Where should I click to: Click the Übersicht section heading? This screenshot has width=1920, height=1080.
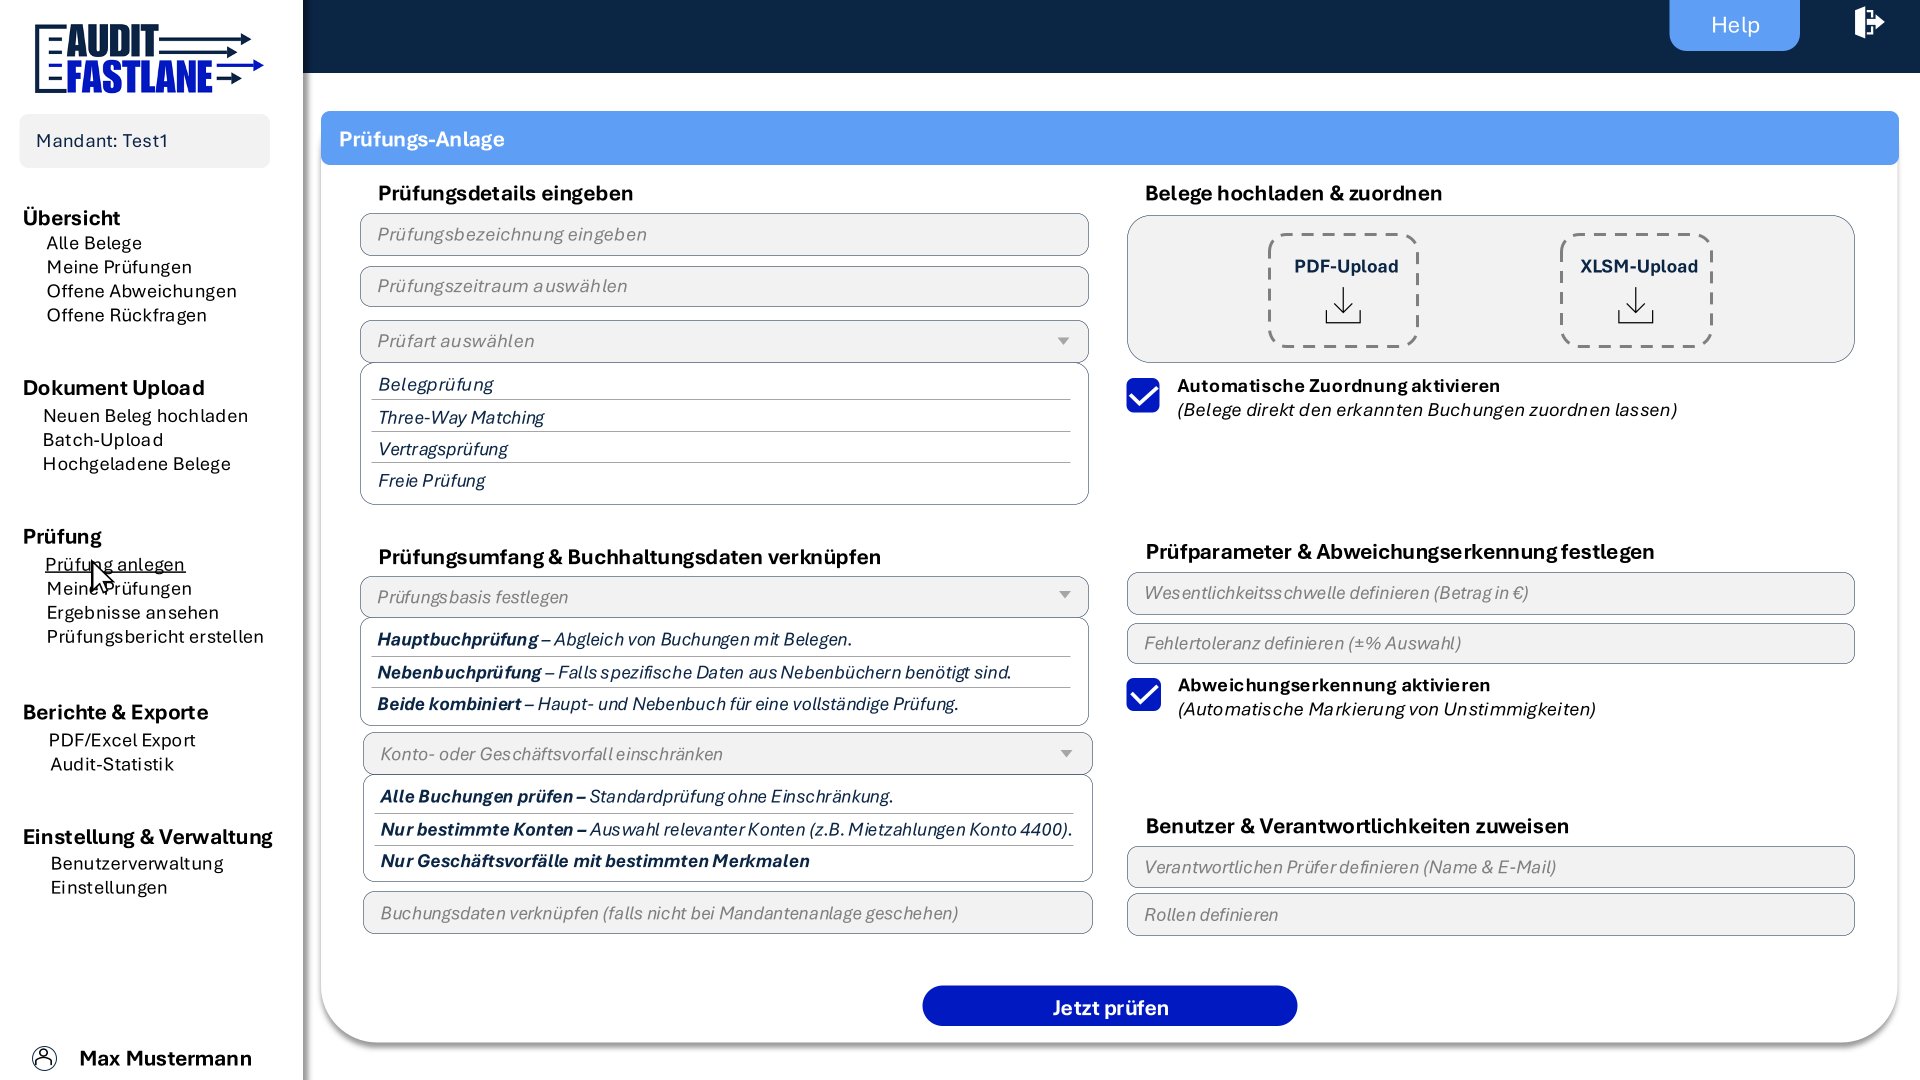tap(71, 218)
